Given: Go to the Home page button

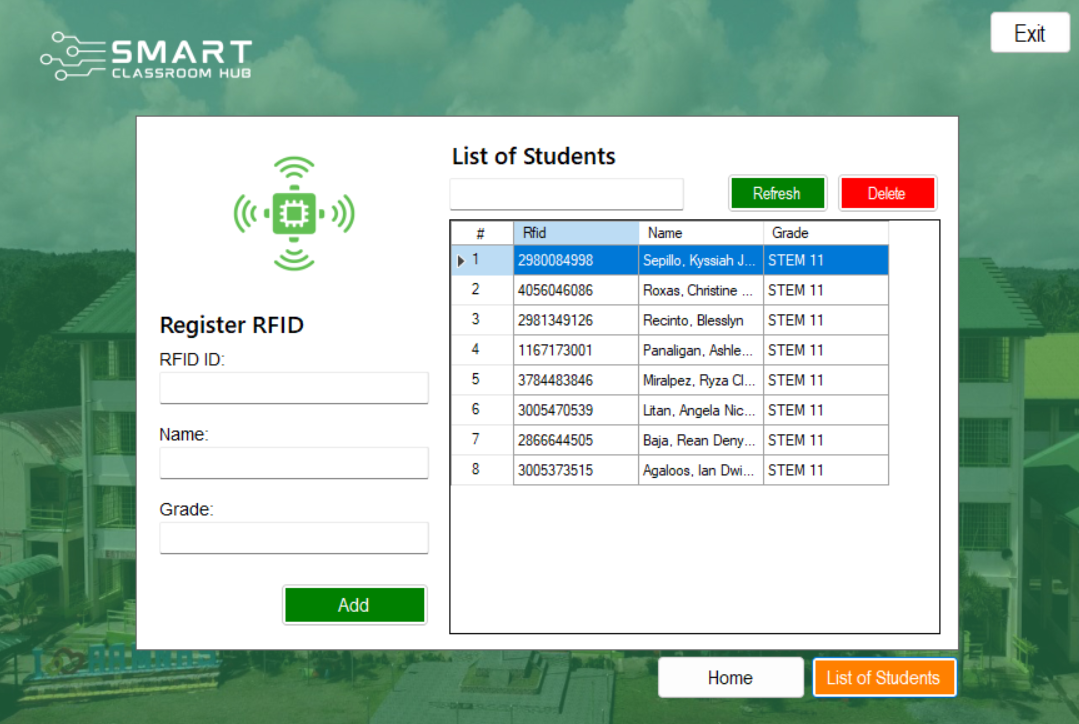Looking at the screenshot, I should coord(730,678).
